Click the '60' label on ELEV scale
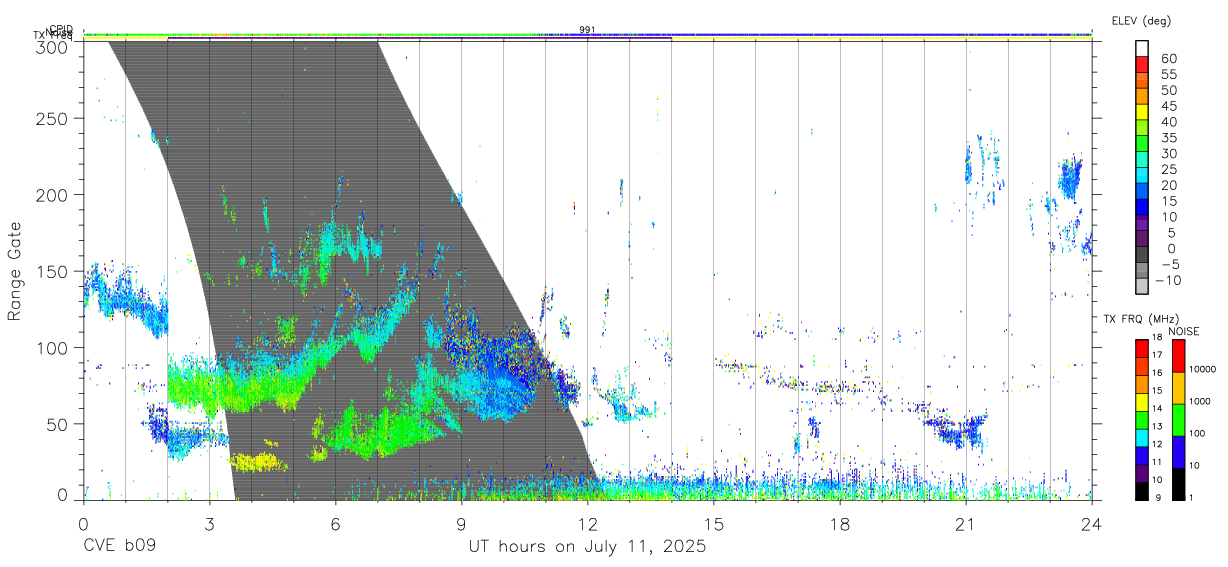The image size is (1228, 567). tap(1167, 58)
